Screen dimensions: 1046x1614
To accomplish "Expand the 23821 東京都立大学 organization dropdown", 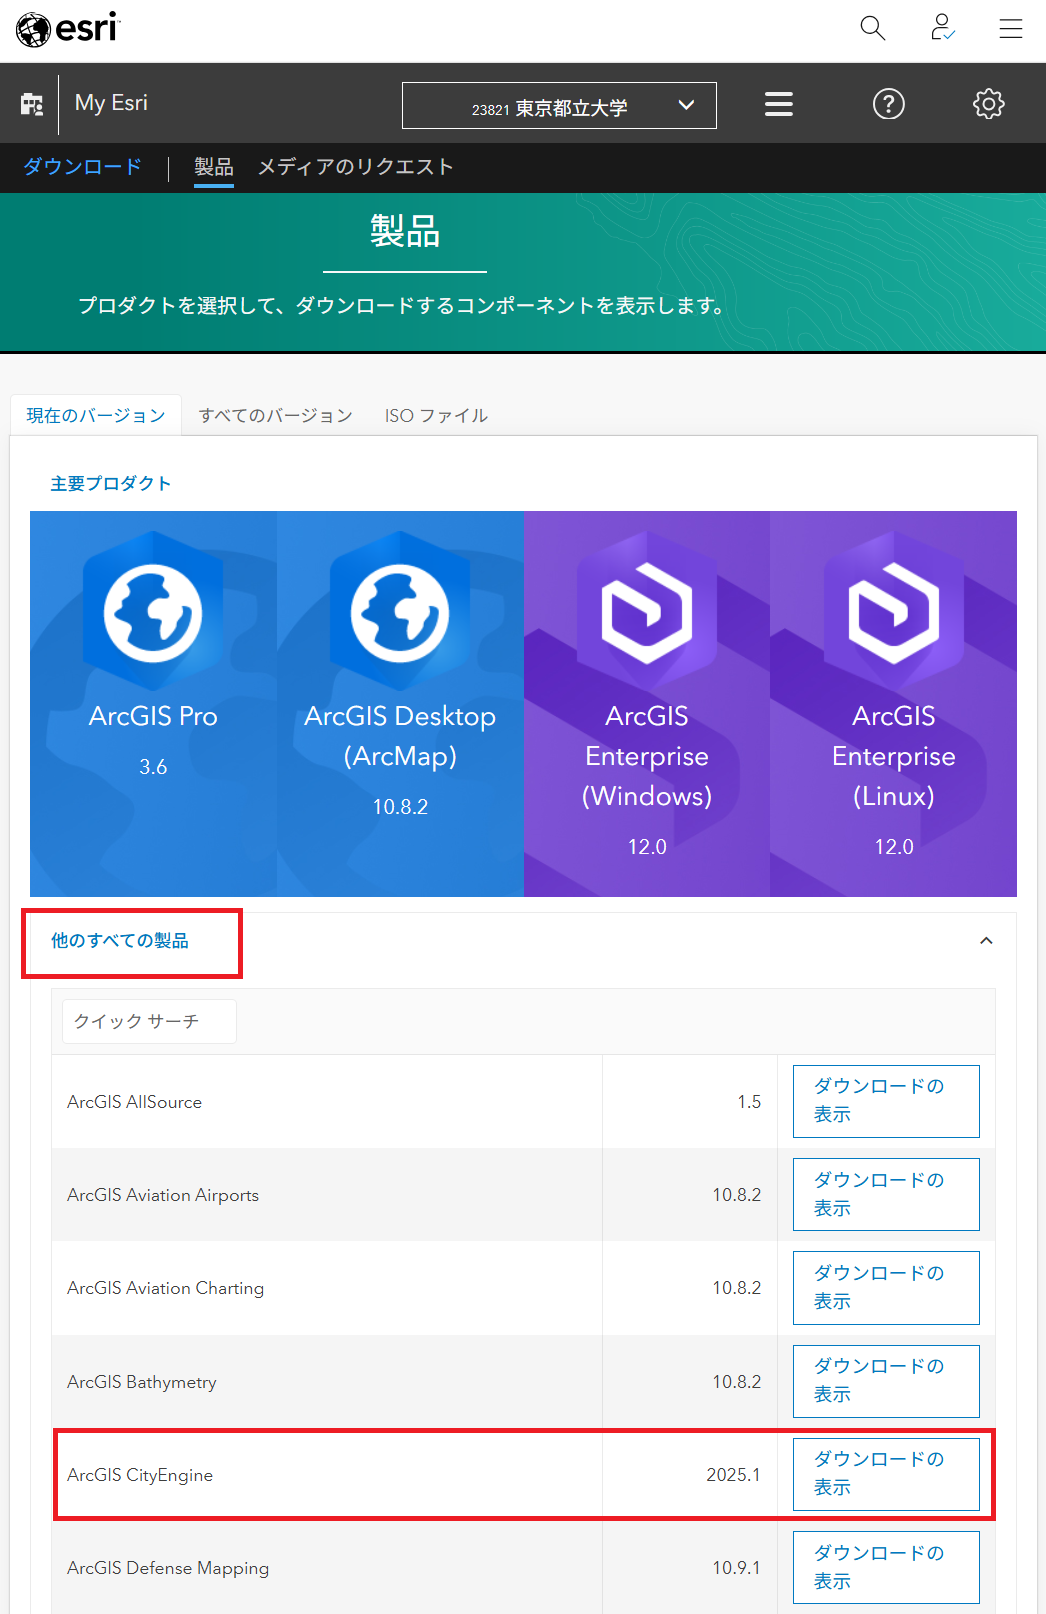I will pos(559,106).
